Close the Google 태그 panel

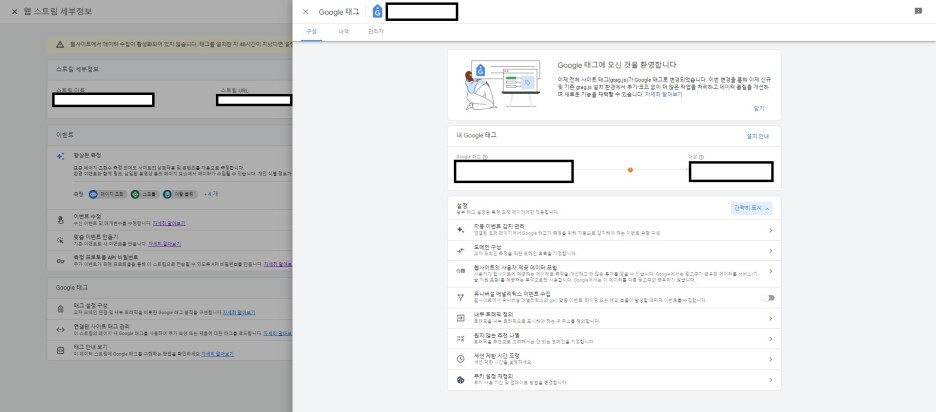pos(306,11)
